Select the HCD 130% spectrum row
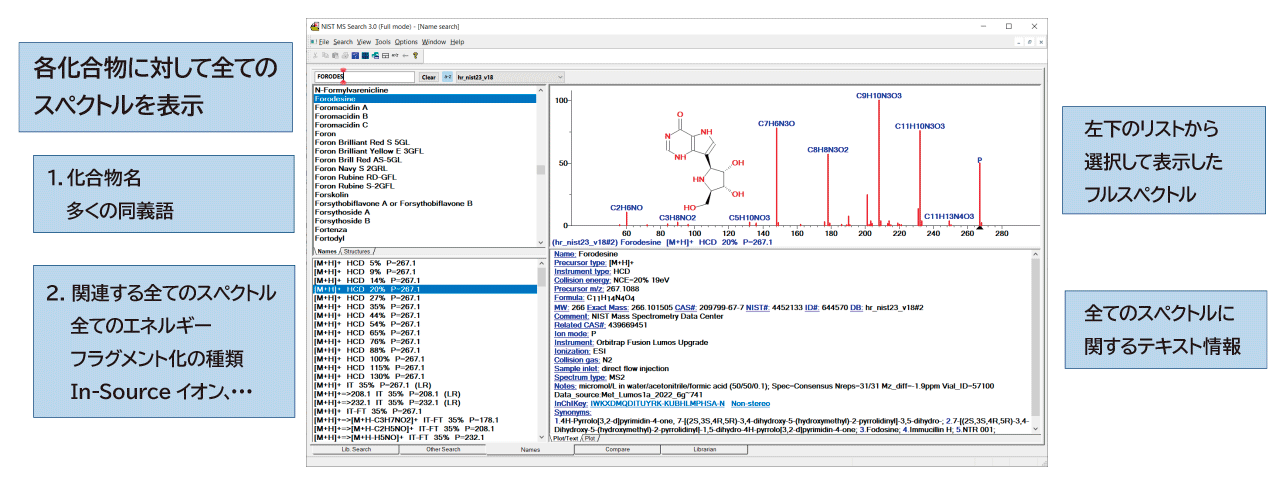 pyautogui.click(x=424, y=376)
